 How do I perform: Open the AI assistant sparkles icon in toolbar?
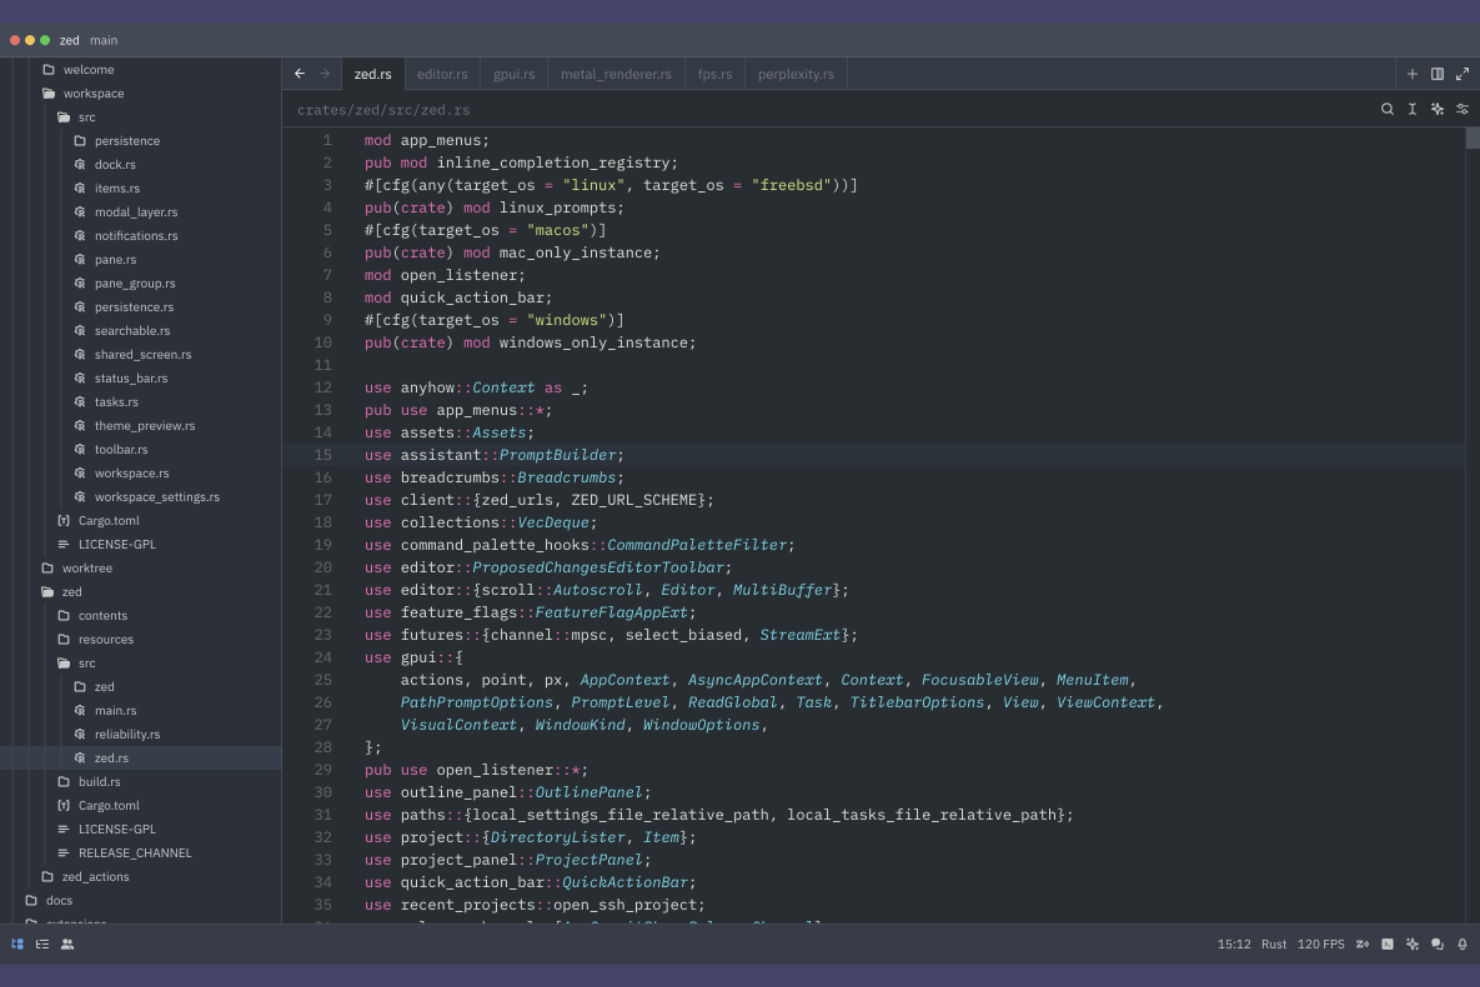1437,109
